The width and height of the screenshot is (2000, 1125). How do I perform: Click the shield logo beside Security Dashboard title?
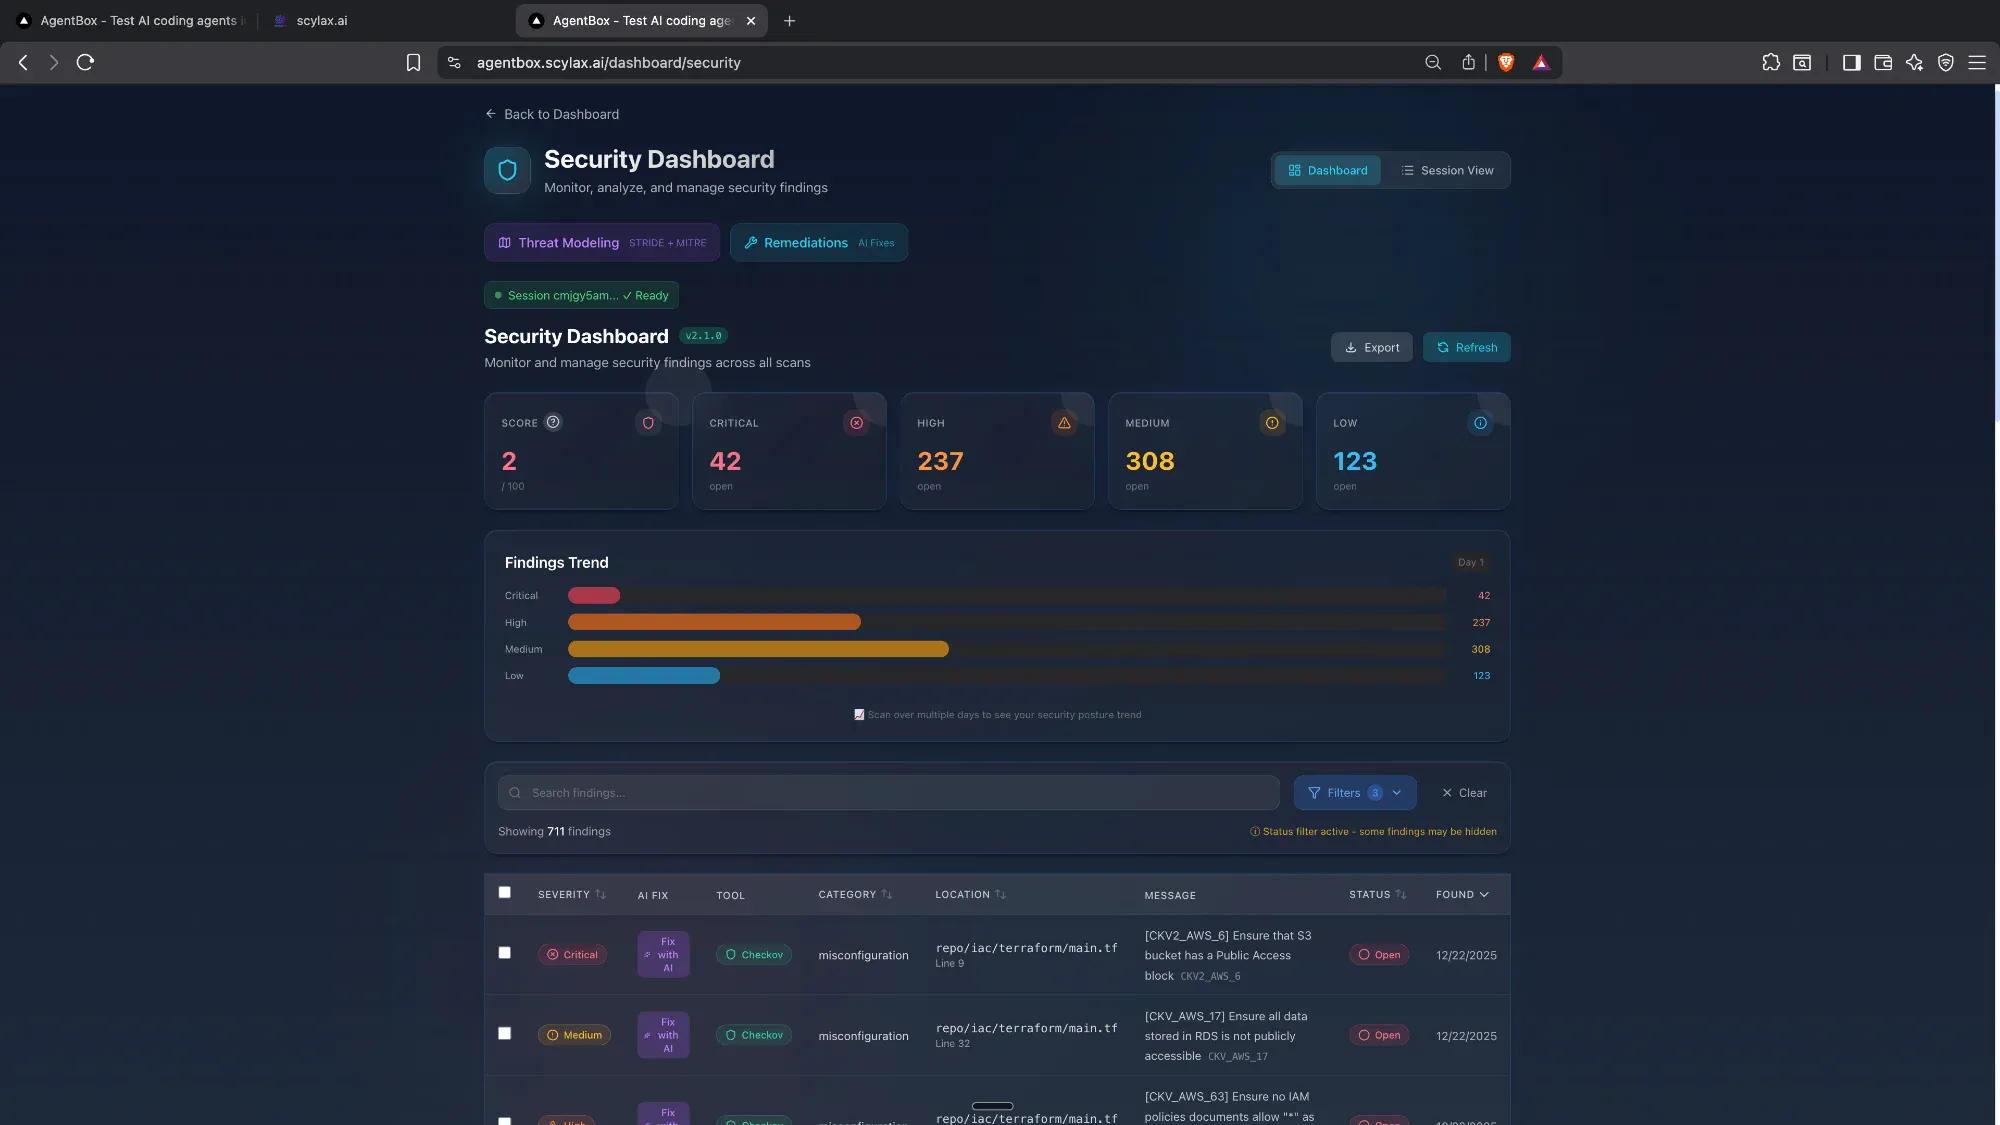507,171
